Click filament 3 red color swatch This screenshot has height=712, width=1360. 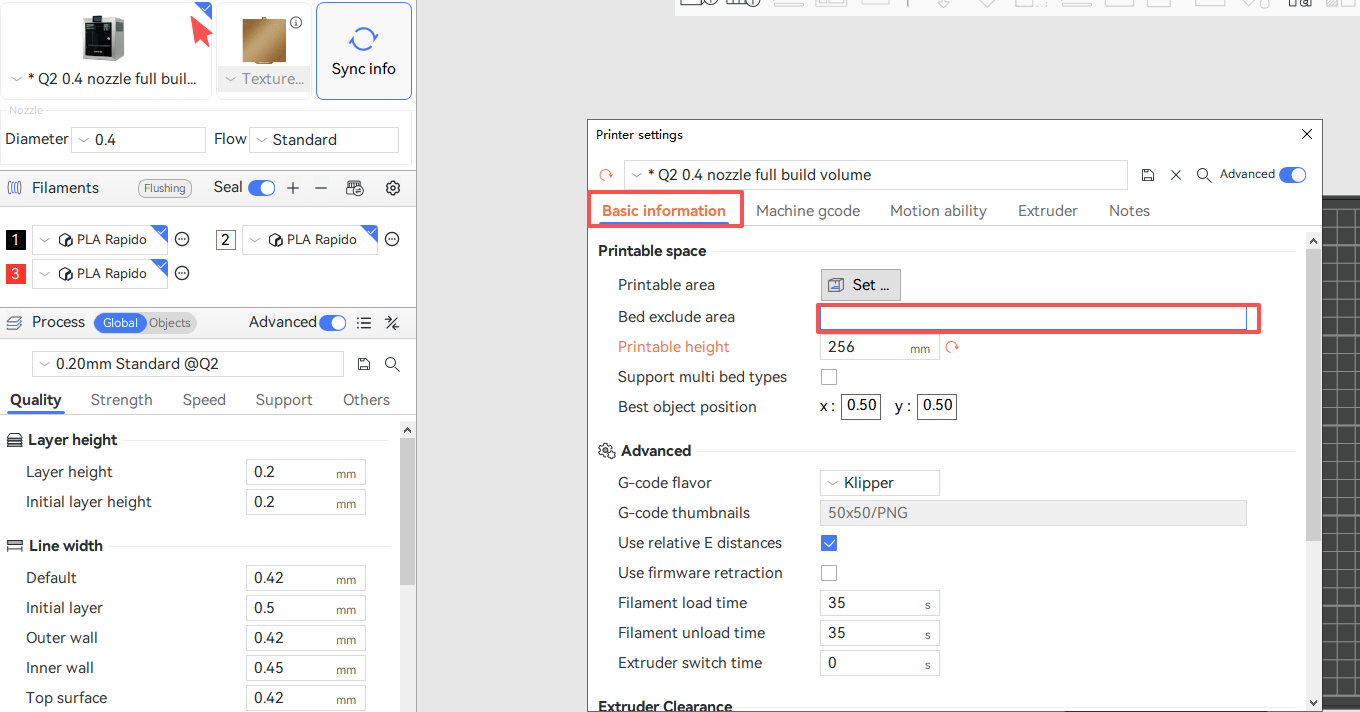click(16, 274)
